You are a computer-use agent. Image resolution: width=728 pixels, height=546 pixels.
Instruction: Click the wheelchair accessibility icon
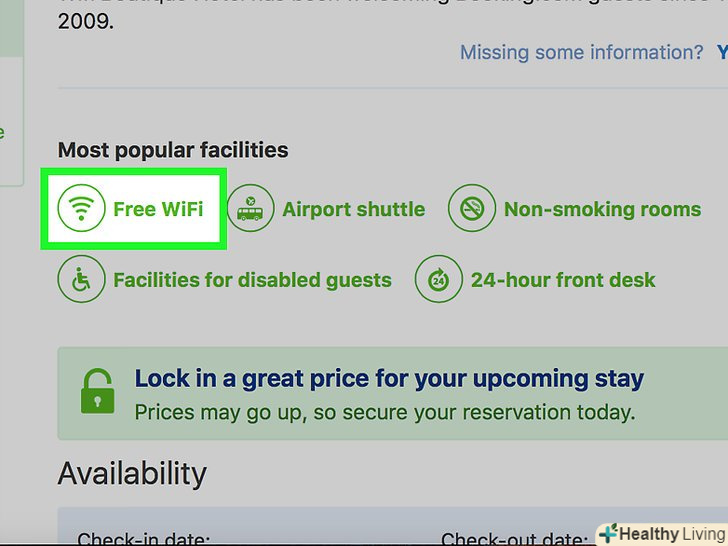82,280
